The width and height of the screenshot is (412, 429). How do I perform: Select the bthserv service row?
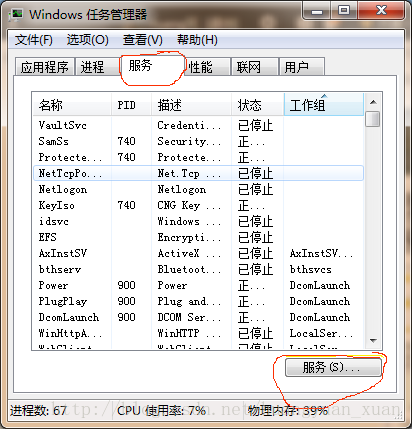click(198, 269)
